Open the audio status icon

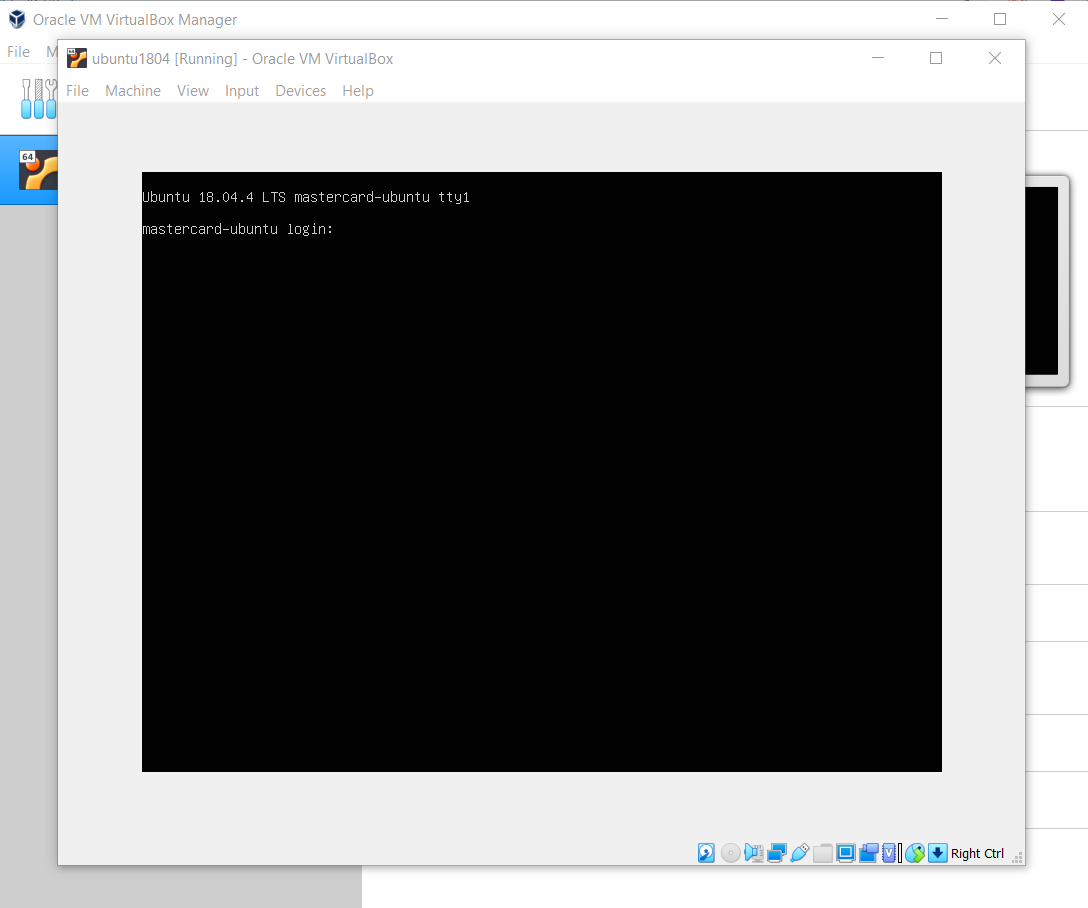754,853
